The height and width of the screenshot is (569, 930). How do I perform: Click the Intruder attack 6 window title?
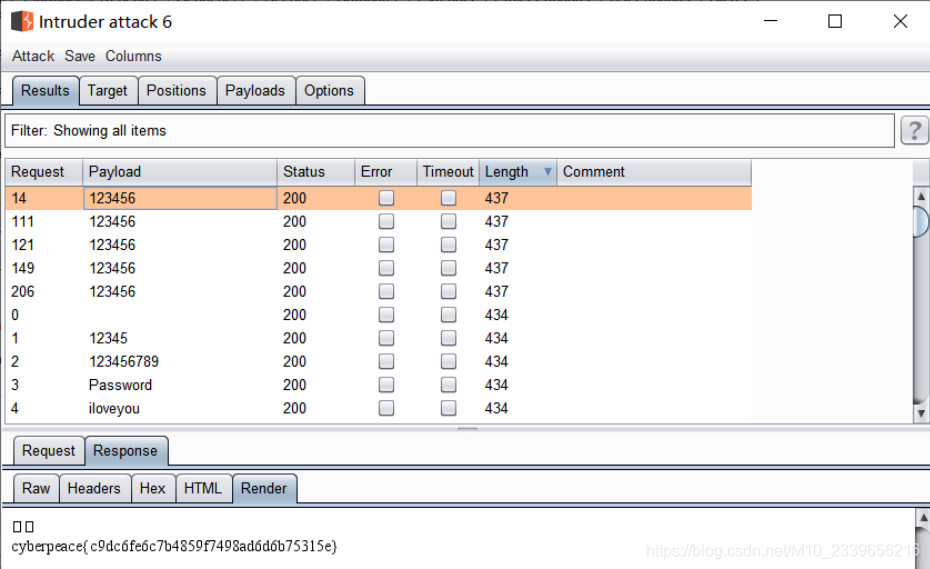106,22
